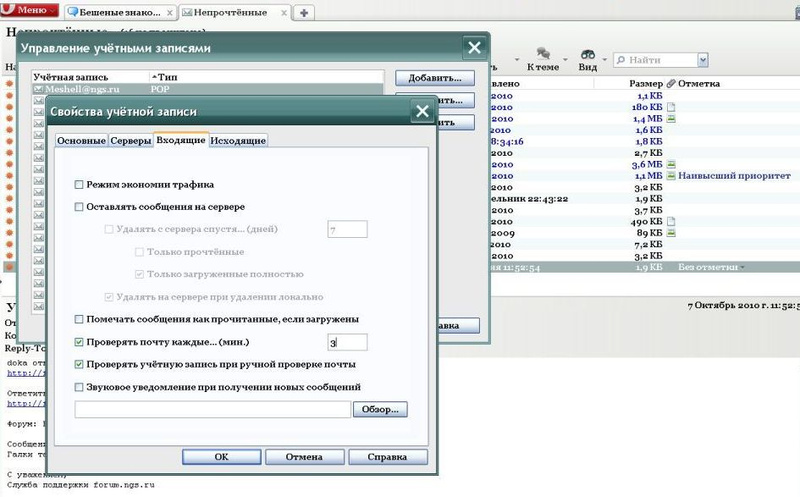Open dropdown arrow next to Вид
Image resolution: width=800 pixels, height=497 pixels.
605,60
